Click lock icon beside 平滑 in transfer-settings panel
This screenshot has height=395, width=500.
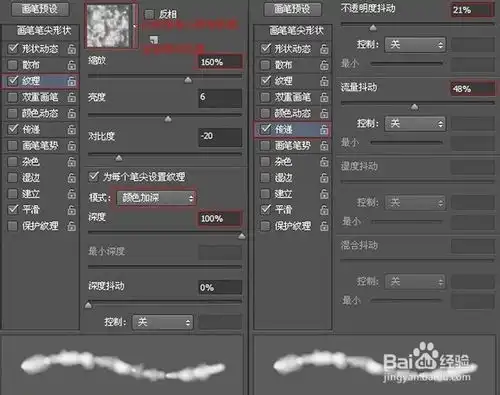[x=324, y=210]
